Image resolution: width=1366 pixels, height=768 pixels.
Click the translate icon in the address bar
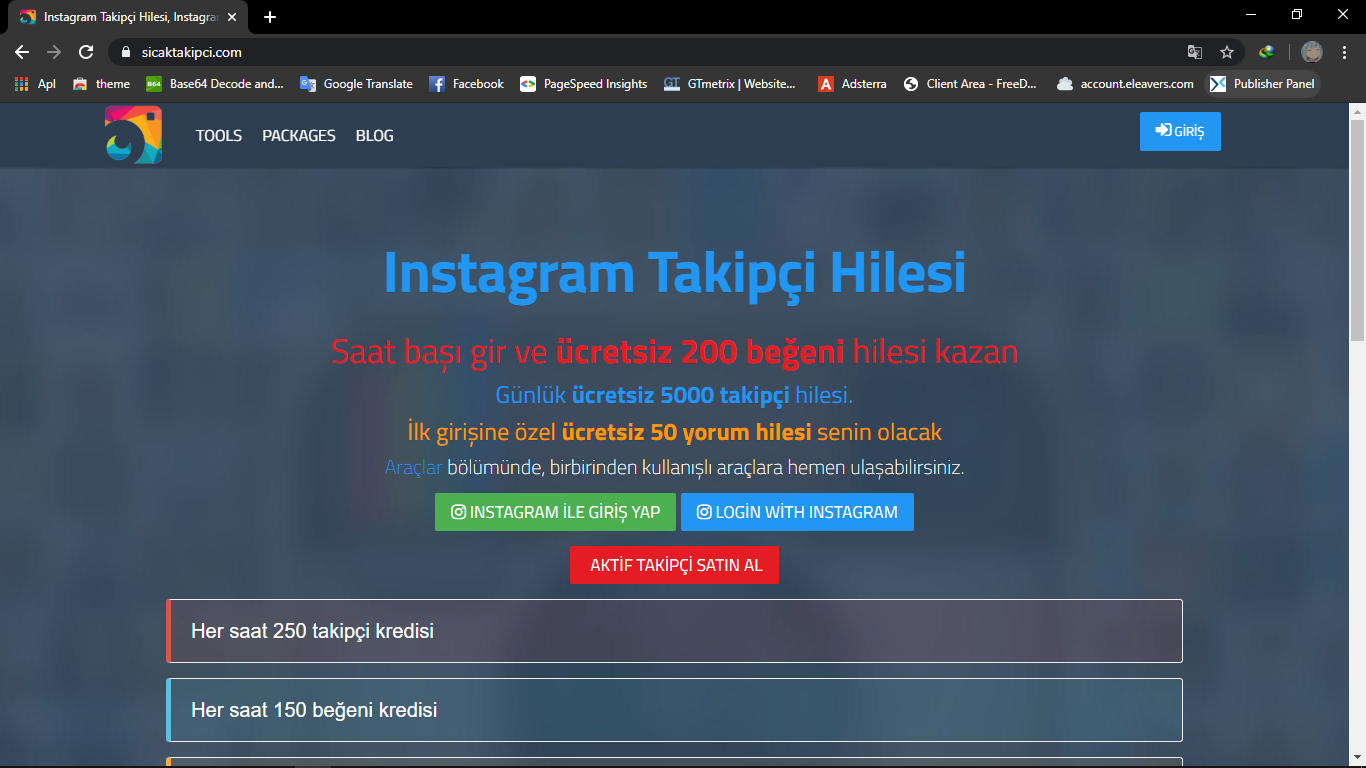[x=1194, y=52]
